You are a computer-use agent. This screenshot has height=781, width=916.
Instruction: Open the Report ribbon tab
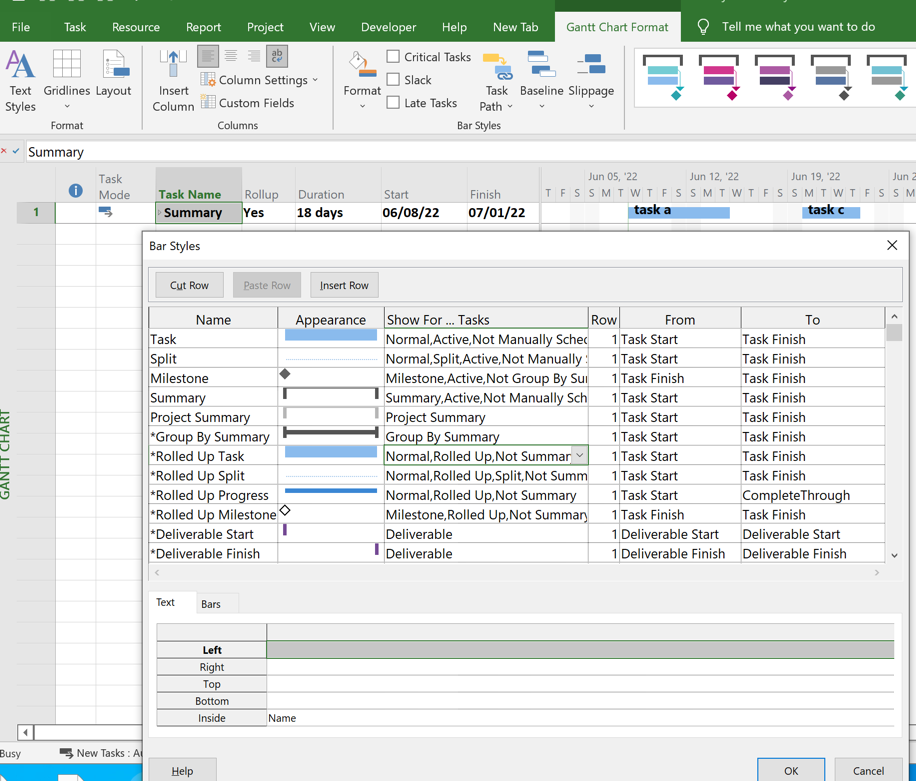click(203, 27)
